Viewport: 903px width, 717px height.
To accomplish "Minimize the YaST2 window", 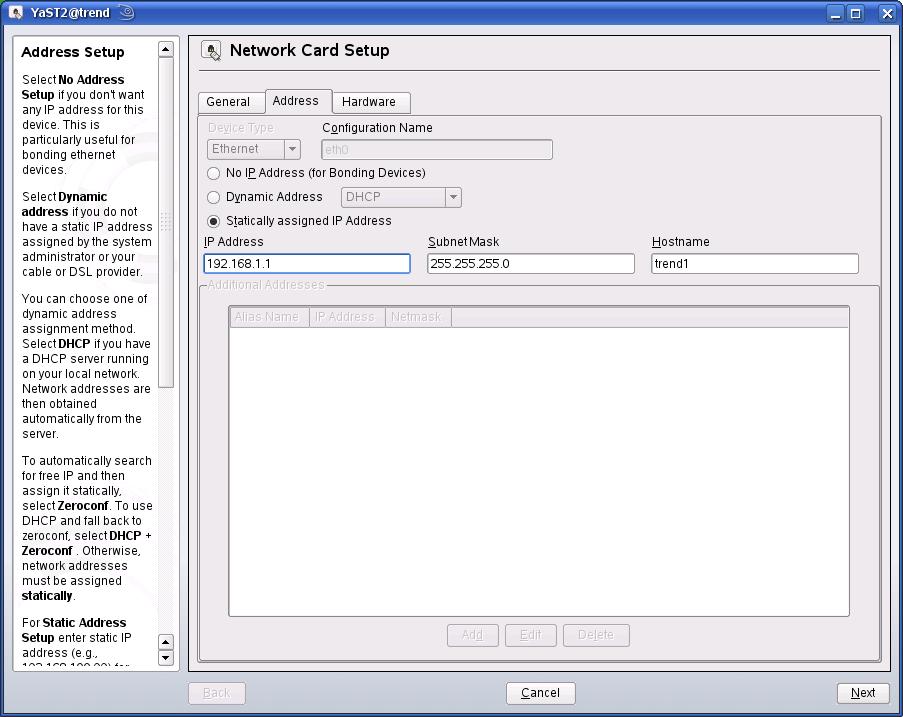I will tap(836, 13).
